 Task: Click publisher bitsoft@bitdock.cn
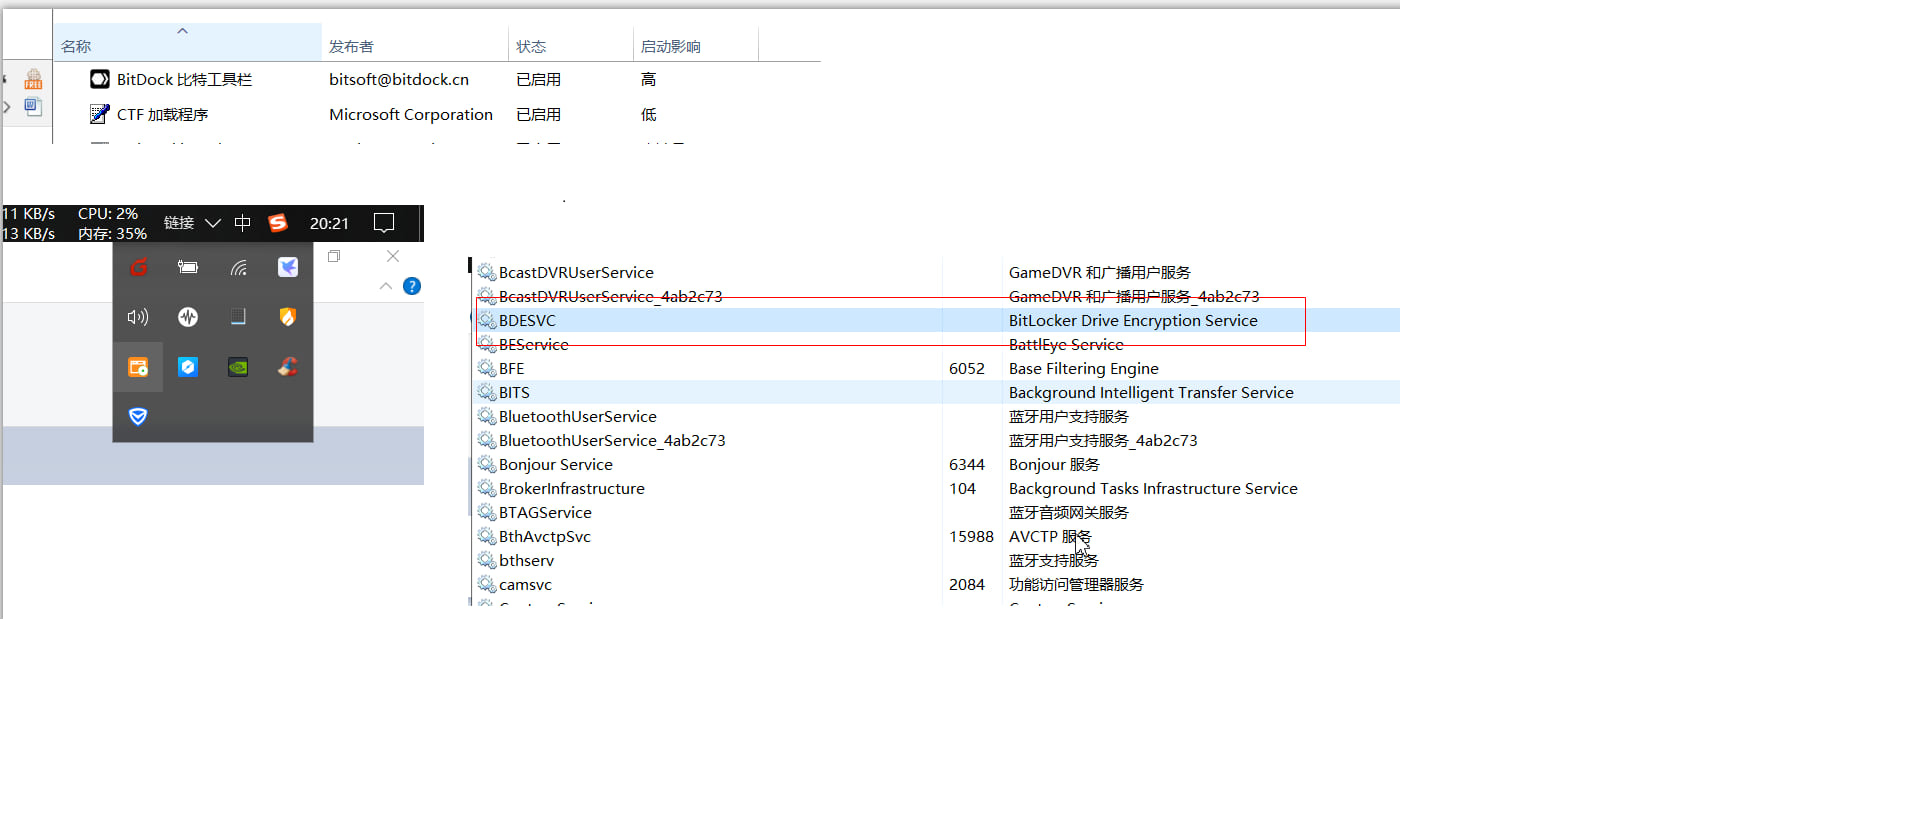pos(399,79)
